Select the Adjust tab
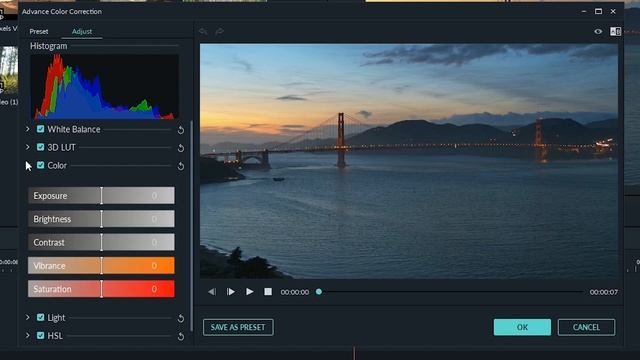640x360 pixels. point(82,31)
